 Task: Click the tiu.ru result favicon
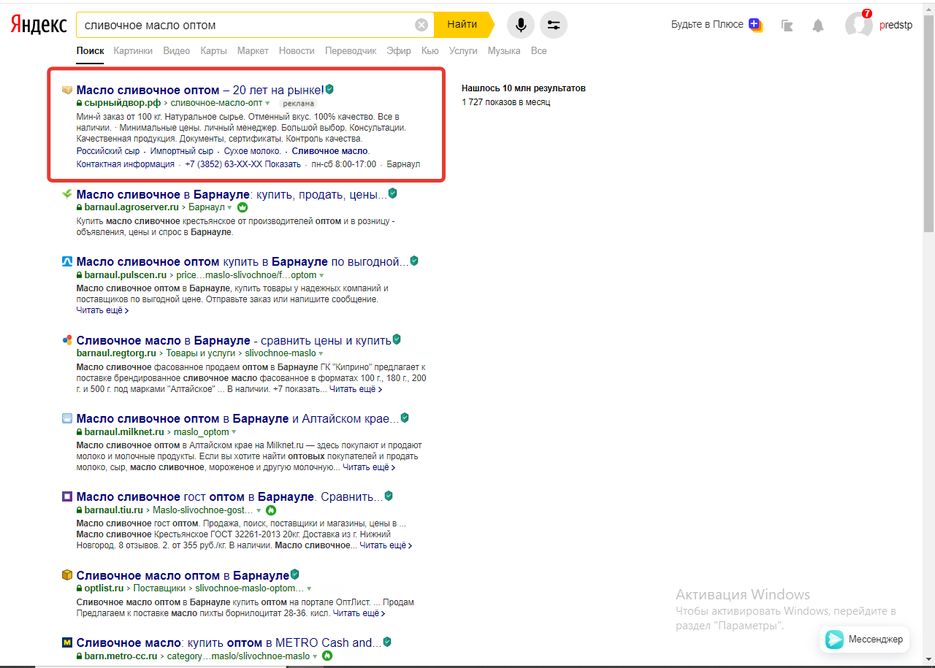point(67,496)
